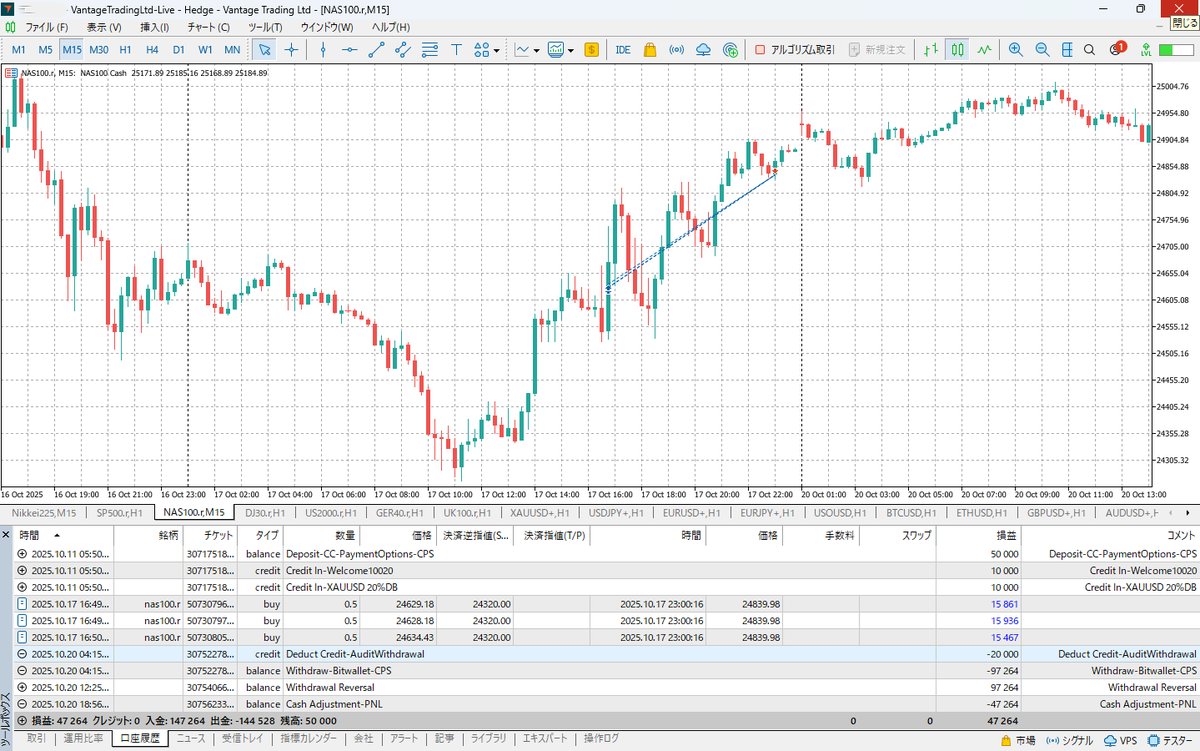Viewport: 1200px width, 751px height.
Task: Click the 15 936 profit value
Action: [x=1004, y=620]
